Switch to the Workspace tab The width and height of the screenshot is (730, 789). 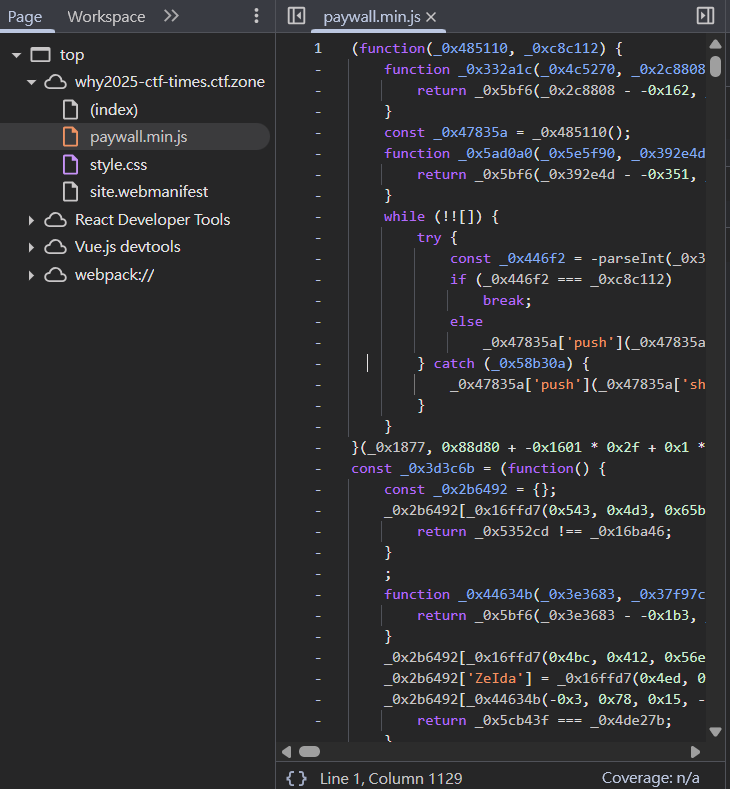click(106, 16)
